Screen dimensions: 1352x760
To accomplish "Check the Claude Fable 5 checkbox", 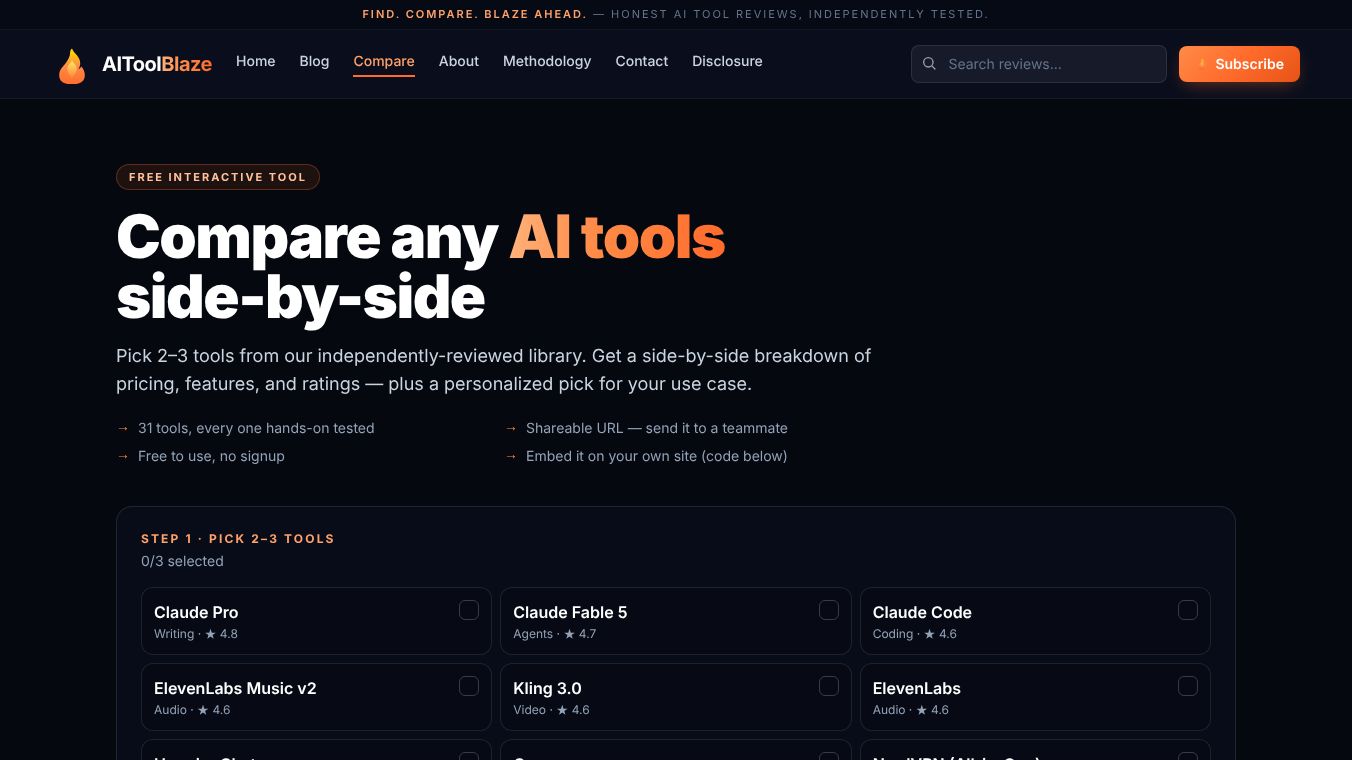I will click(x=829, y=610).
